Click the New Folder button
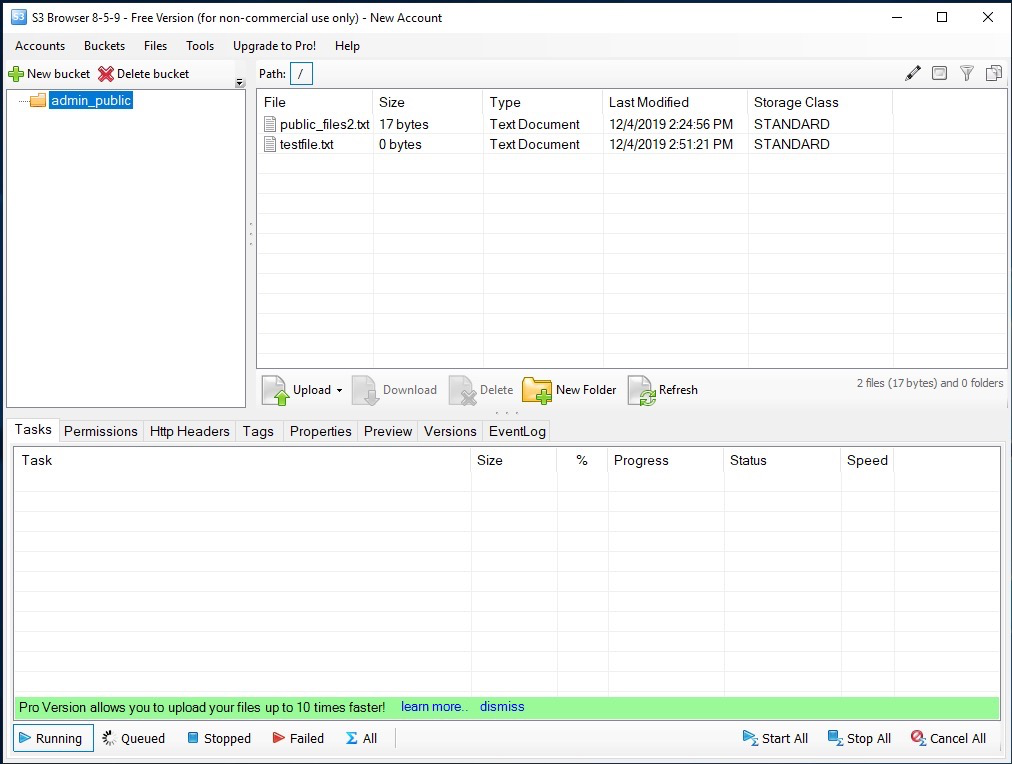Screen dimensions: 1012x764 (x=569, y=390)
